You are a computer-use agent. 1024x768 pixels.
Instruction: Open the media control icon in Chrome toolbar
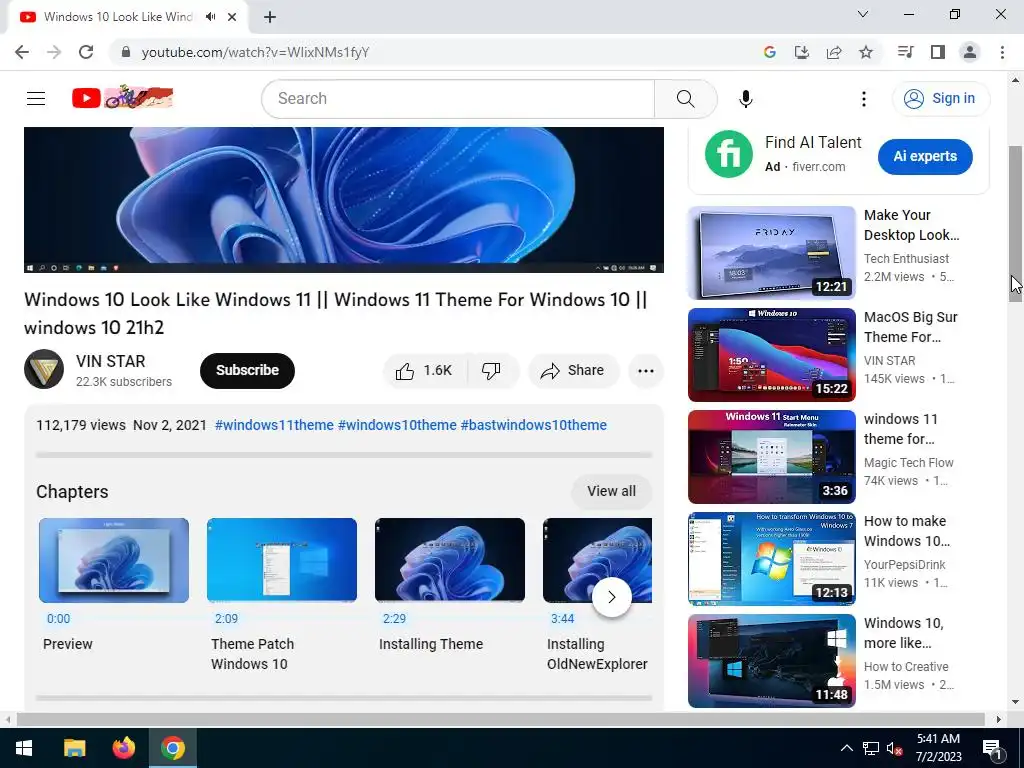tap(905, 52)
